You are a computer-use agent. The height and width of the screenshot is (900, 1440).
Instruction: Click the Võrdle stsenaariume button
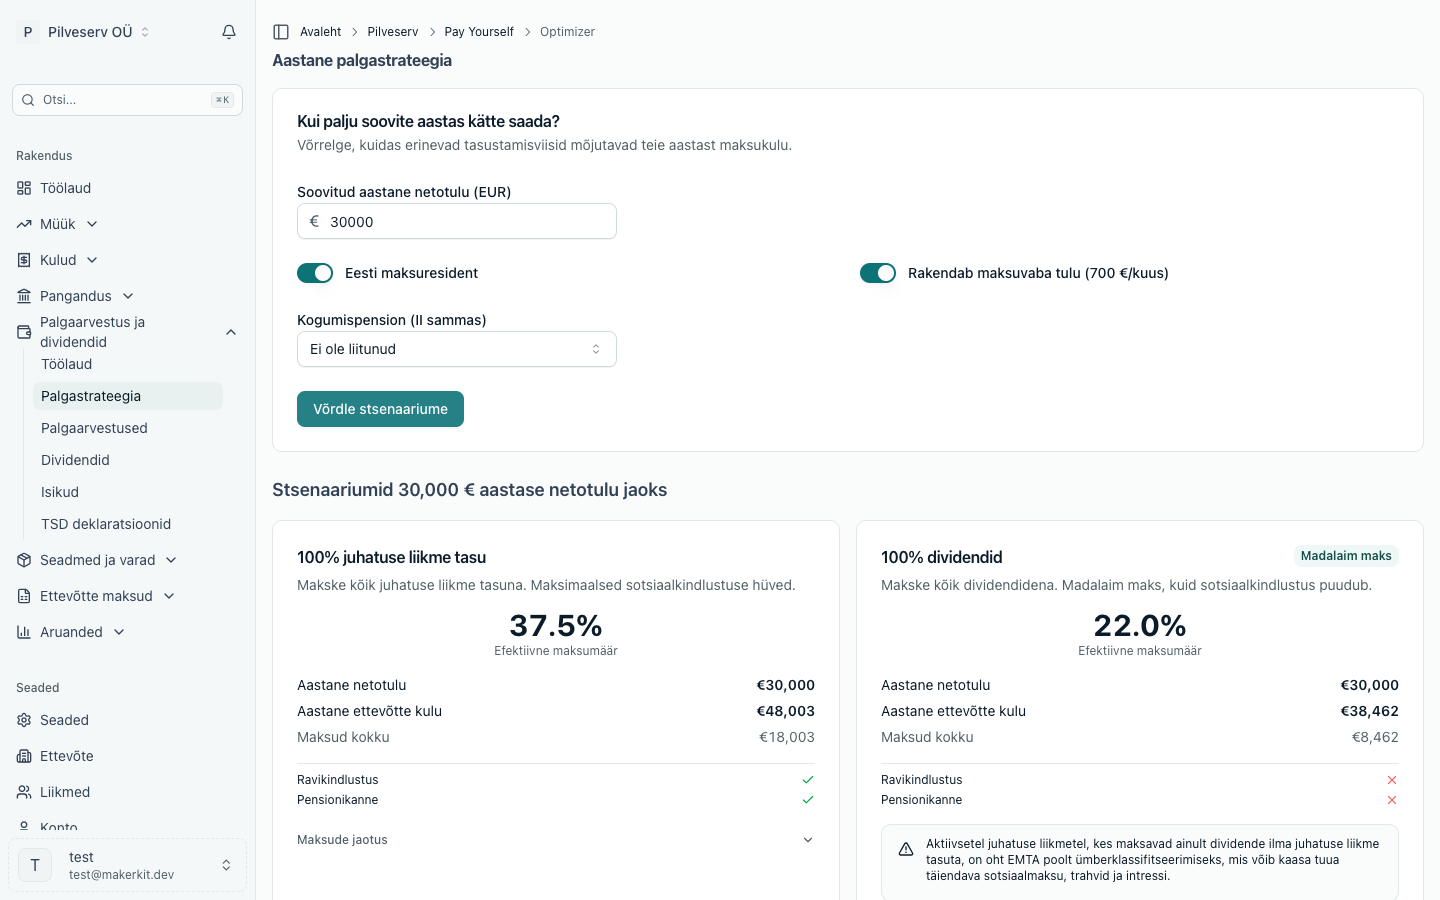point(380,409)
